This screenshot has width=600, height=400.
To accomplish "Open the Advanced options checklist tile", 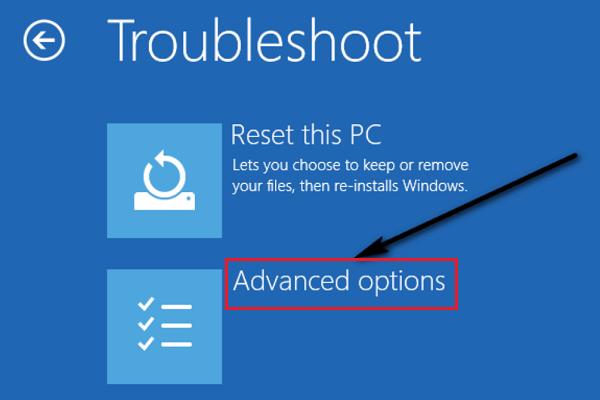I will pyautogui.click(x=165, y=327).
